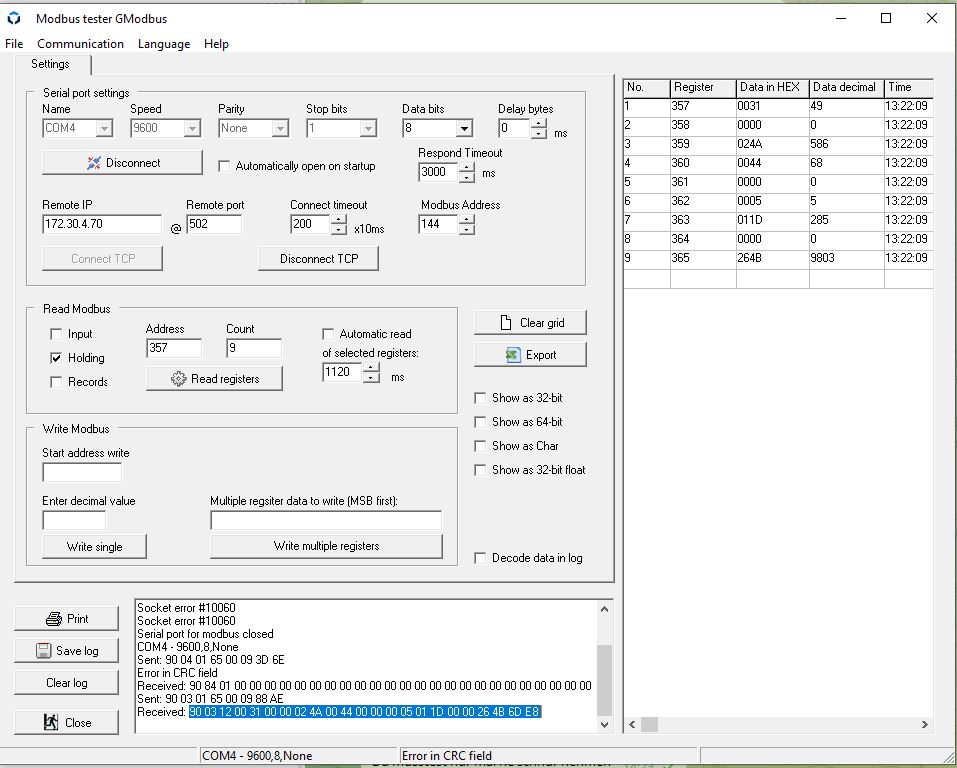Click the blank page icon on Clear grid
957x768 pixels.
[505, 322]
